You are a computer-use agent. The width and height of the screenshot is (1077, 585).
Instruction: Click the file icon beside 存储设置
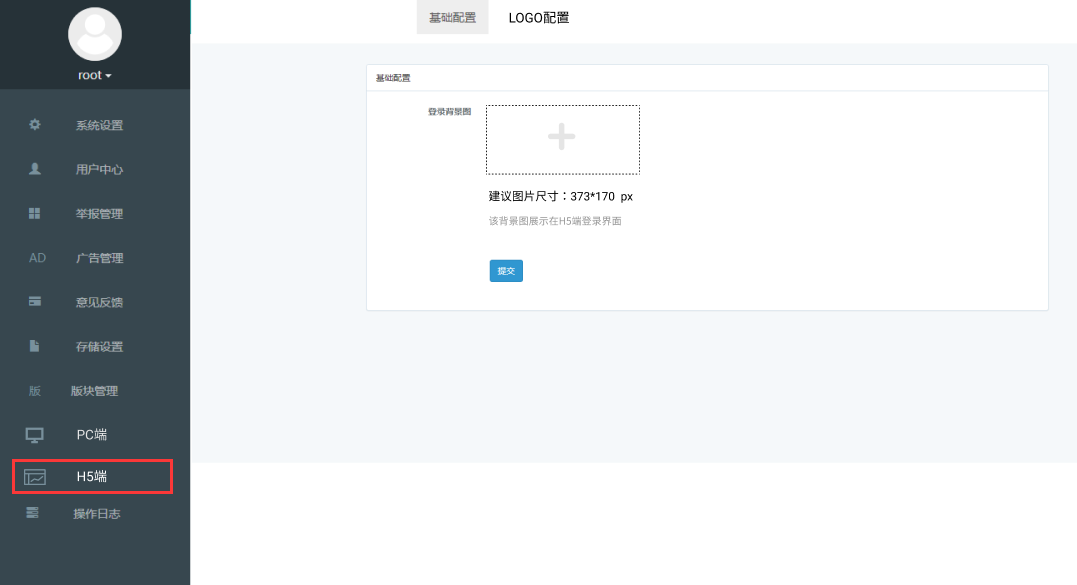click(x=34, y=346)
